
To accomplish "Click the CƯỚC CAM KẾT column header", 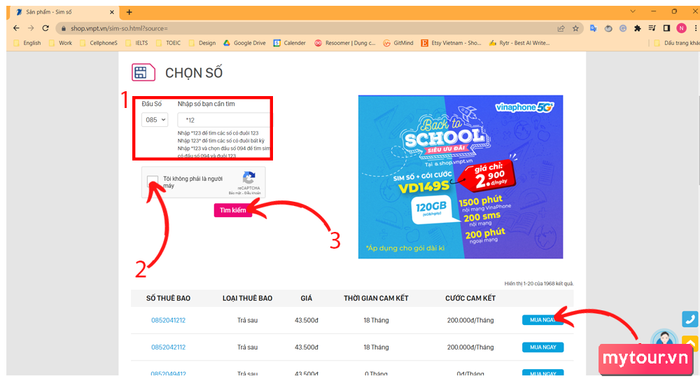I will coord(470,298).
